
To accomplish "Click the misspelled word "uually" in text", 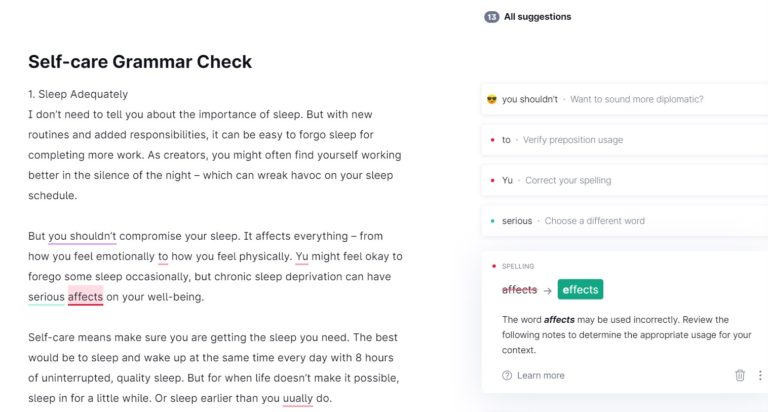I will [x=298, y=398].
